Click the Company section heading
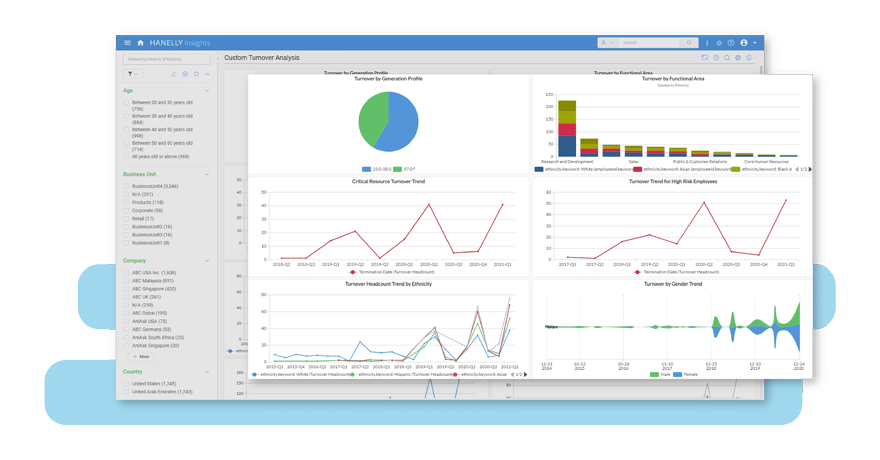The height and width of the screenshot is (460, 880). (134, 261)
